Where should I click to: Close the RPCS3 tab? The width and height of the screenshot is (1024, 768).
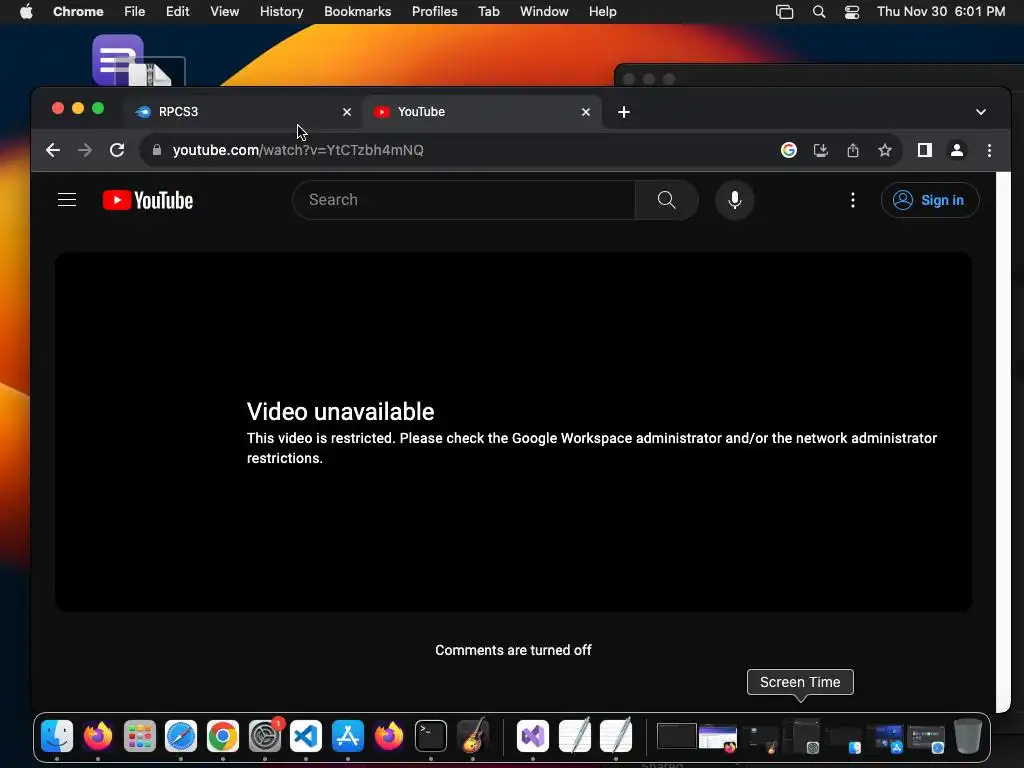point(347,112)
